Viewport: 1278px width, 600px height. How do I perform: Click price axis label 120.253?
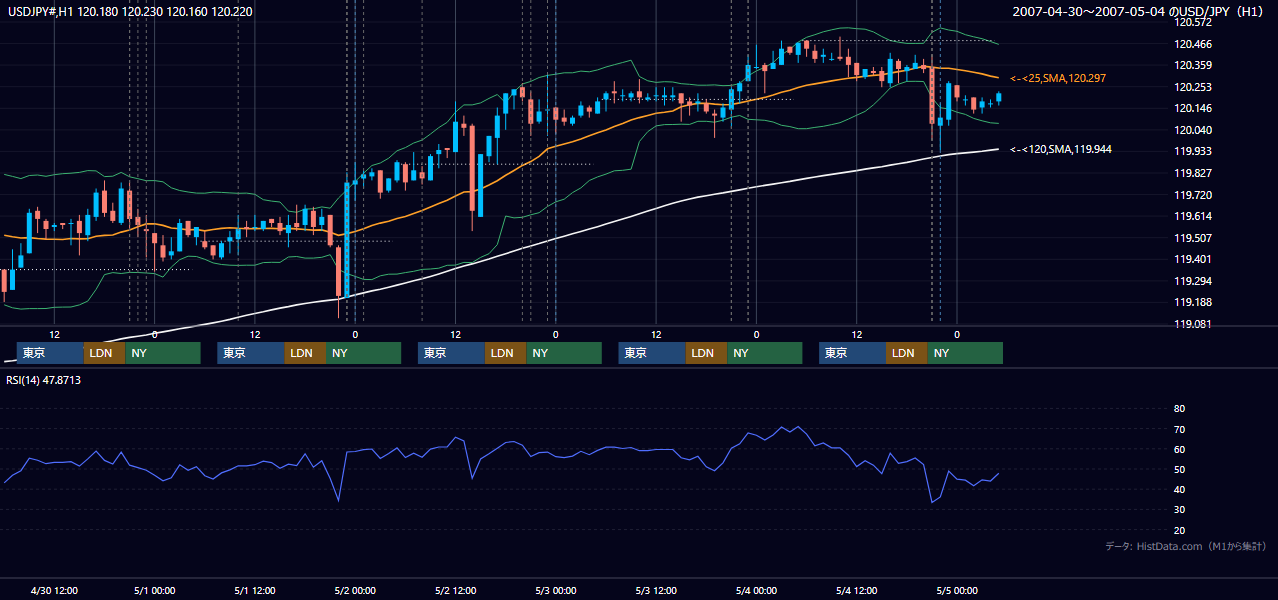(1195, 87)
